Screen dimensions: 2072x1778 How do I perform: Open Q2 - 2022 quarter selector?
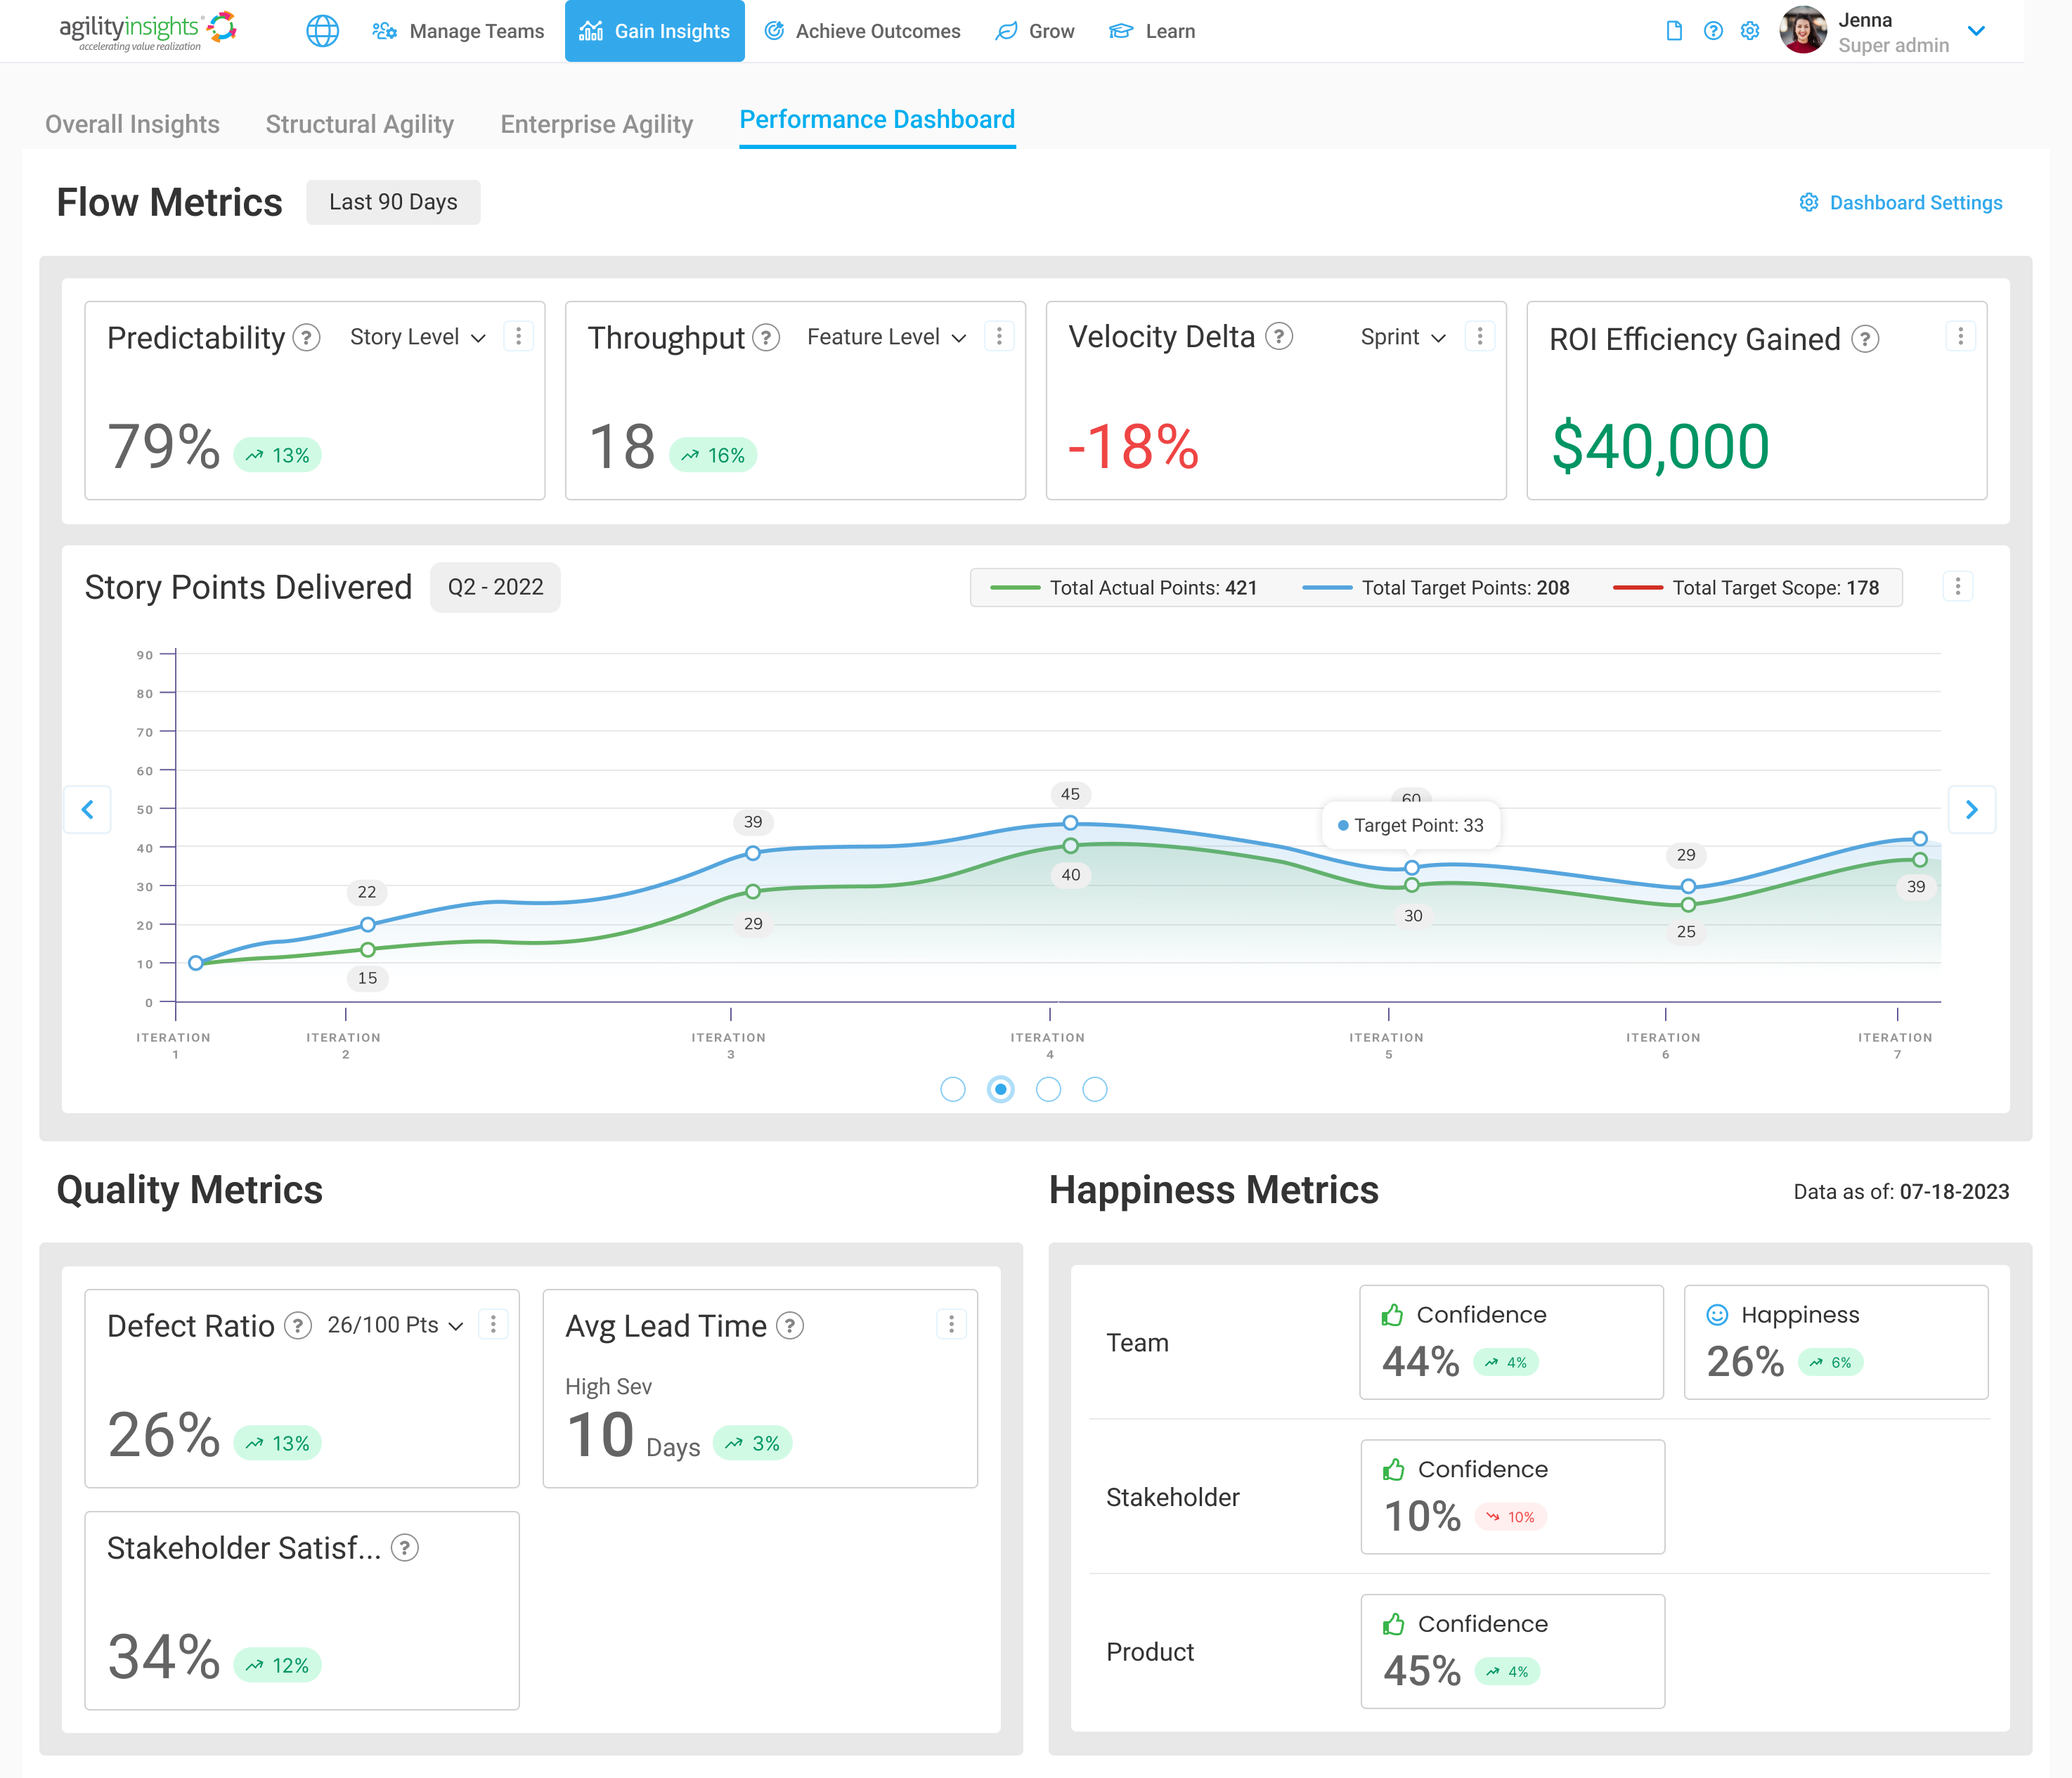[495, 587]
